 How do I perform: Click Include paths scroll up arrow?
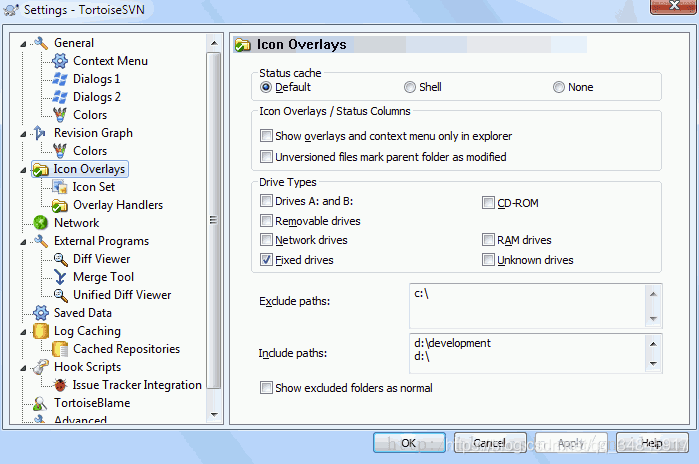point(653,344)
